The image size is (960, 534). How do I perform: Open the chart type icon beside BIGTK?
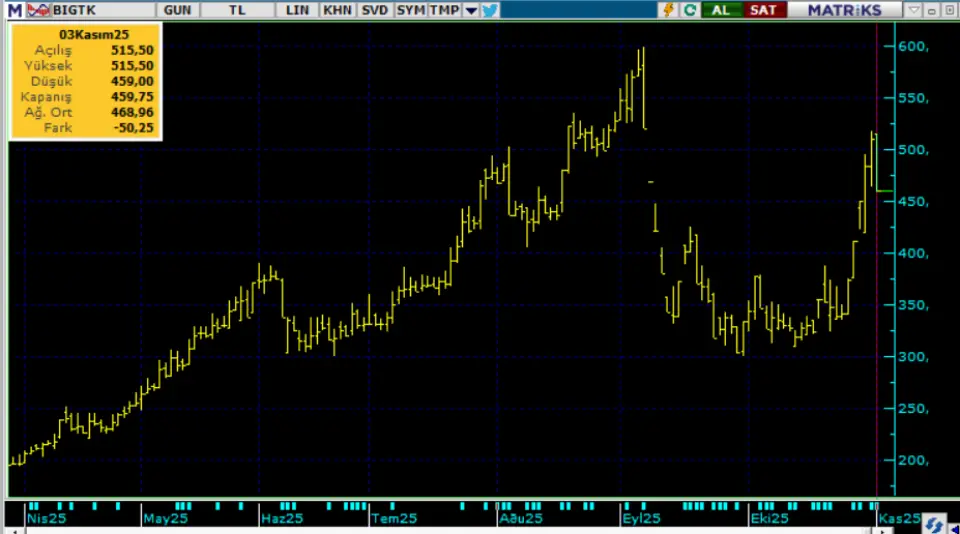38,10
